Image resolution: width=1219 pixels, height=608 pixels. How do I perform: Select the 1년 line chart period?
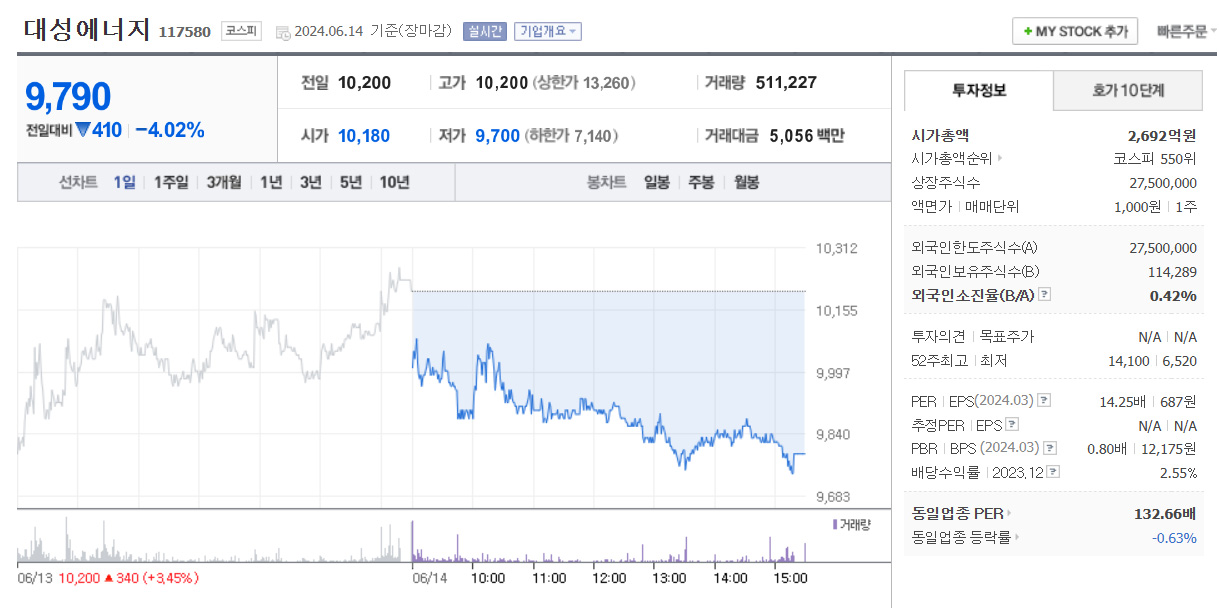(x=271, y=182)
